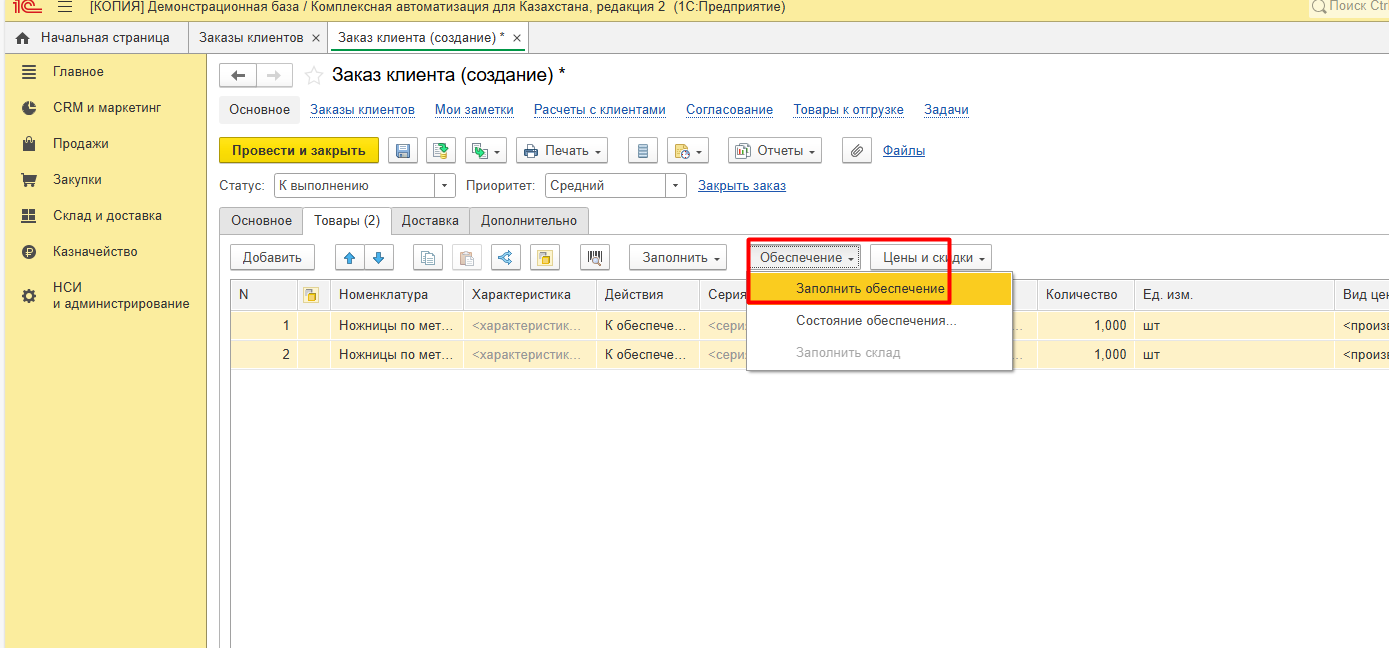Viewport: 1389px width, 648px height.
Task: Expand the Печать dropdown button
Action: [561, 151]
